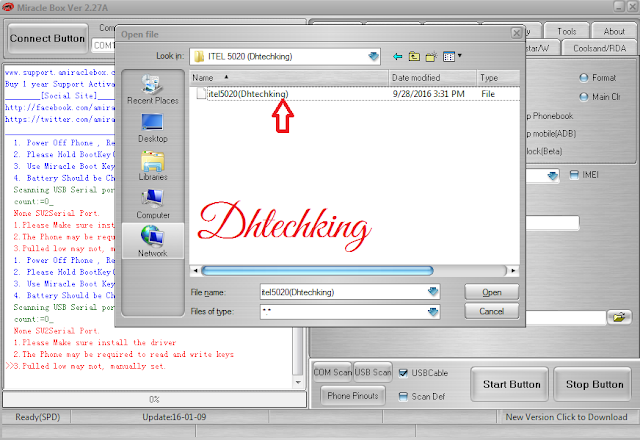Click Open button in file dialog
Viewport: 640px width, 440px height.
(491, 292)
